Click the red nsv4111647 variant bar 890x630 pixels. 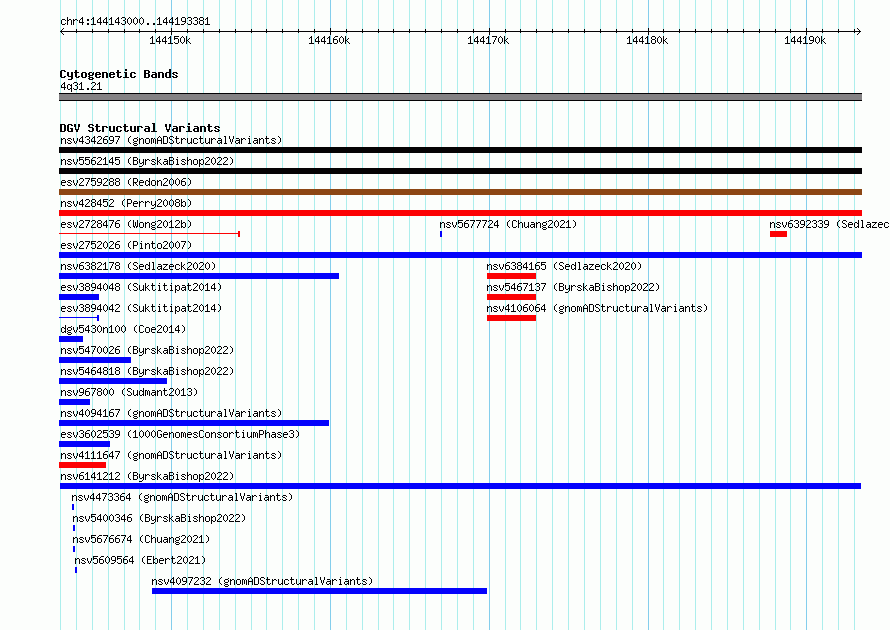tap(82, 465)
